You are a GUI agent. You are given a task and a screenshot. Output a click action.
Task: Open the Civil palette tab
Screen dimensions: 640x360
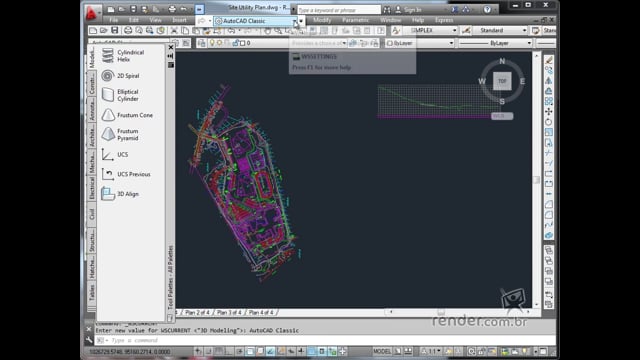92,214
